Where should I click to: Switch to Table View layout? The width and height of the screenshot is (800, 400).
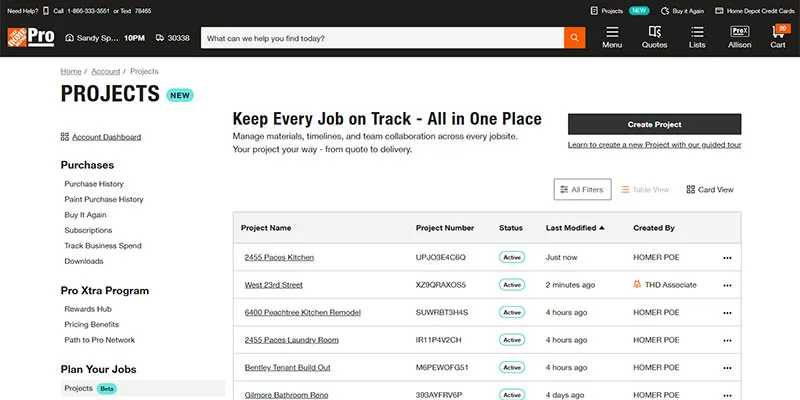(x=644, y=189)
